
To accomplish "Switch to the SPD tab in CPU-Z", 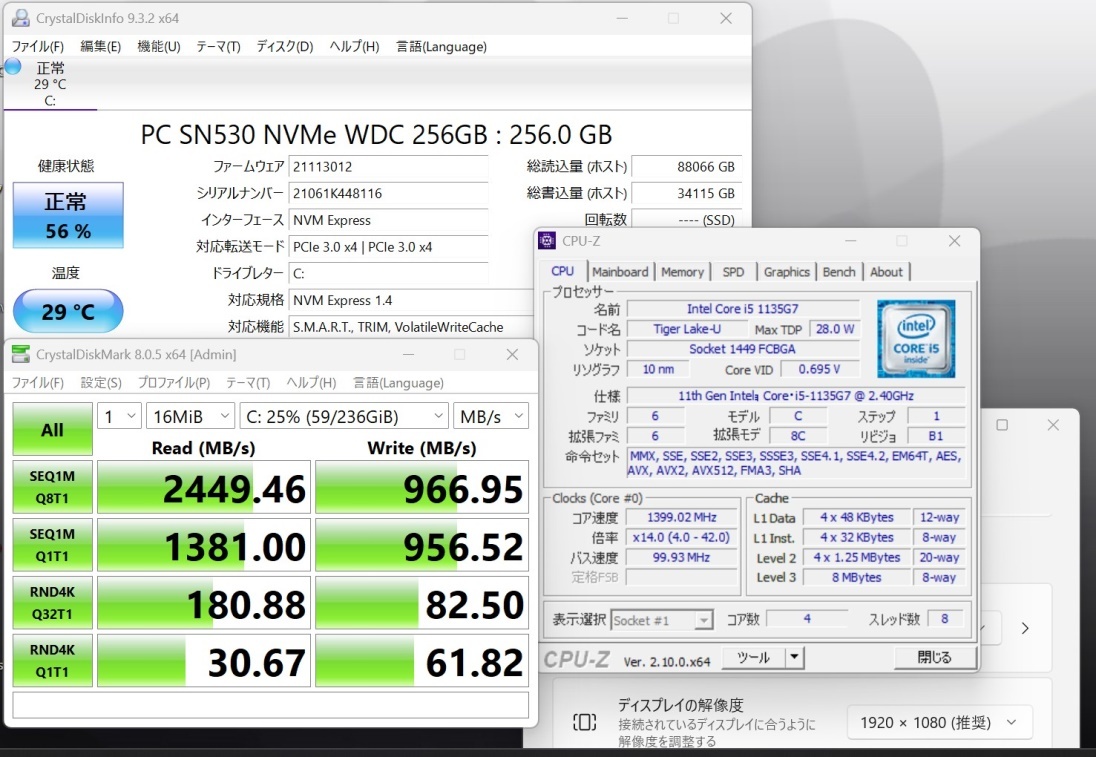I will [733, 272].
